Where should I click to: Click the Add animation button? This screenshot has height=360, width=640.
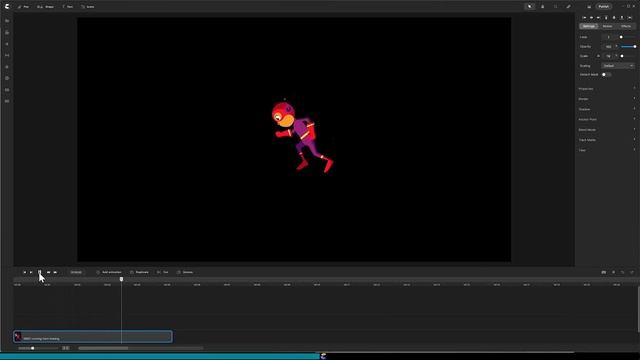(109, 272)
